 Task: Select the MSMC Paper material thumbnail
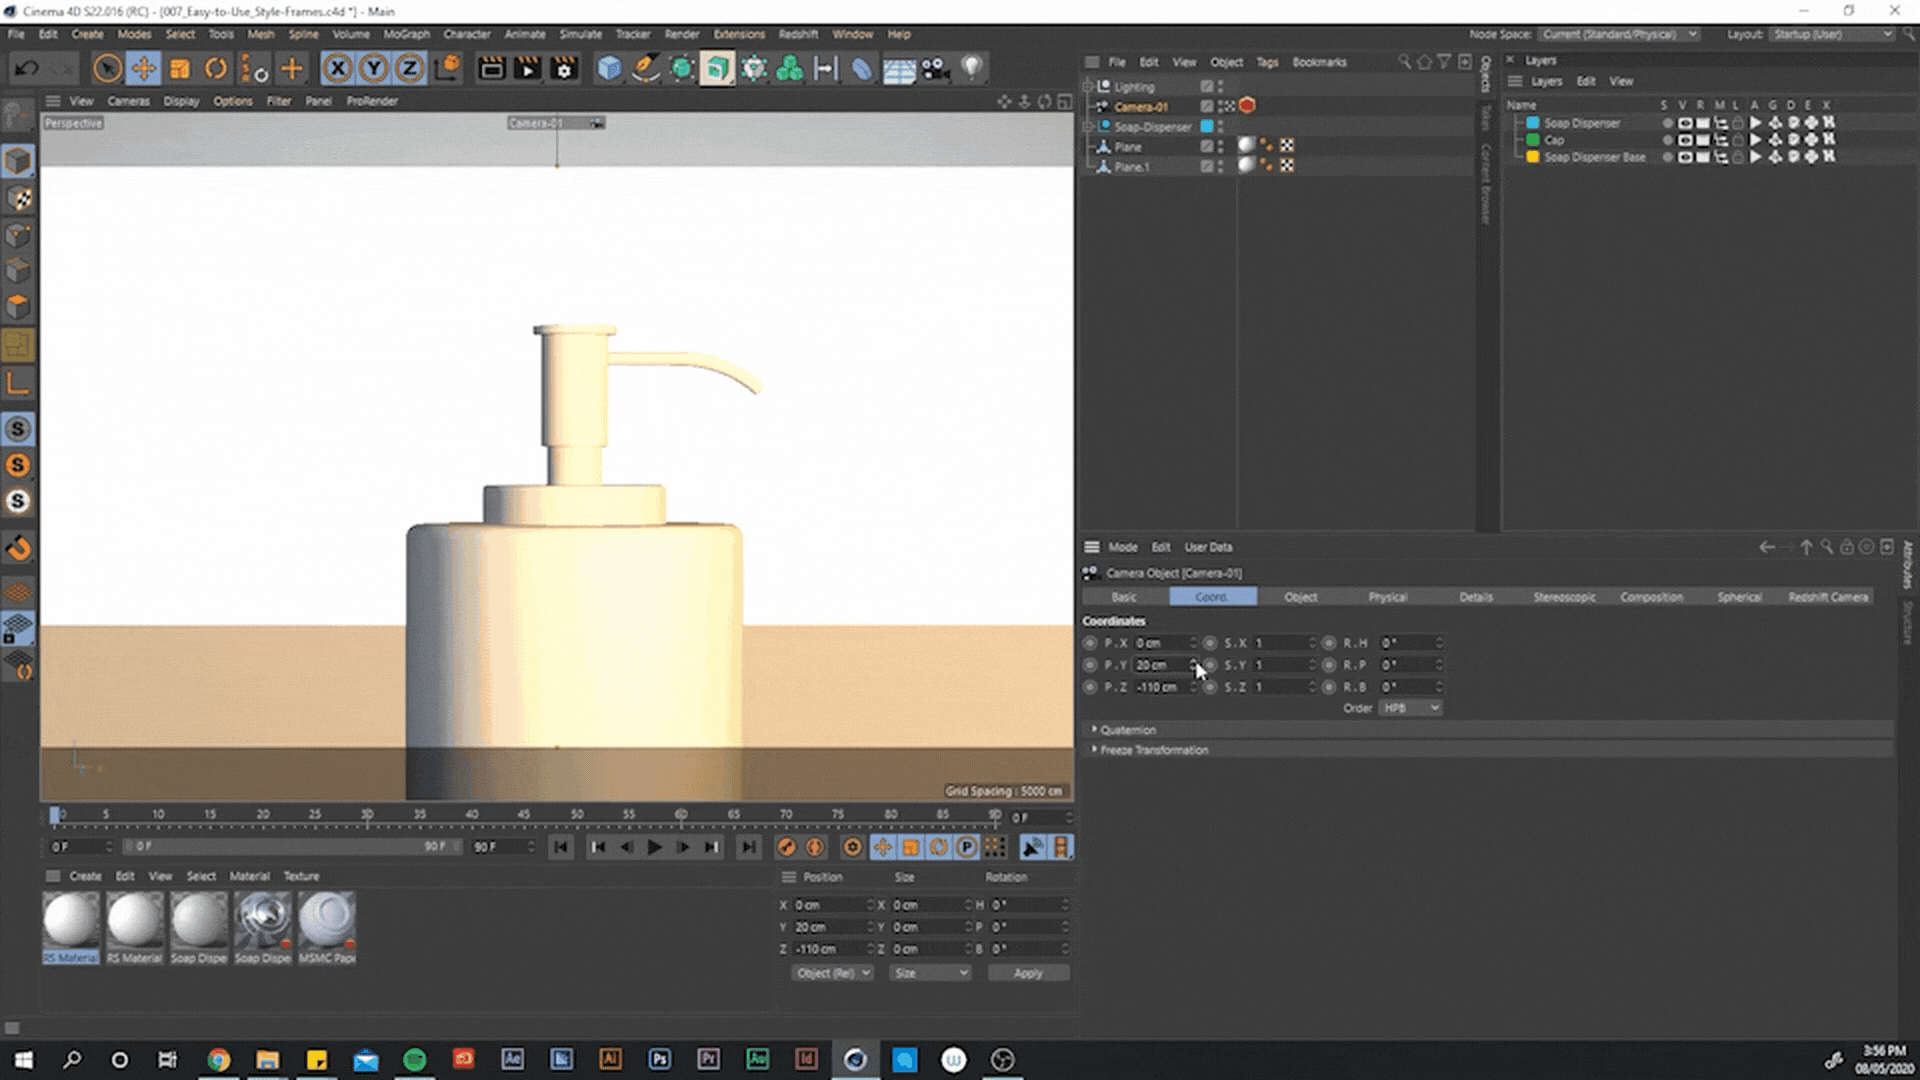[326, 920]
